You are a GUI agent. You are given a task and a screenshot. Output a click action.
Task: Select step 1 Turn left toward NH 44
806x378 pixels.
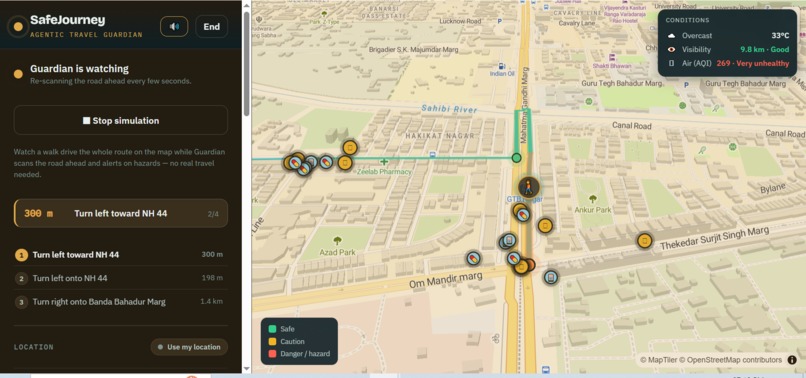(121, 255)
